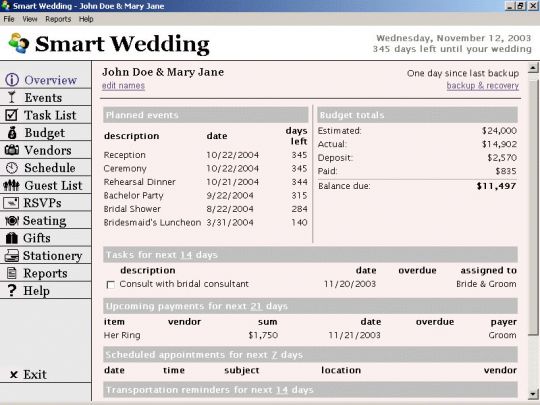Click the scrollbar down arrow
This screenshot has height=405, width=540.
(533, 394)
